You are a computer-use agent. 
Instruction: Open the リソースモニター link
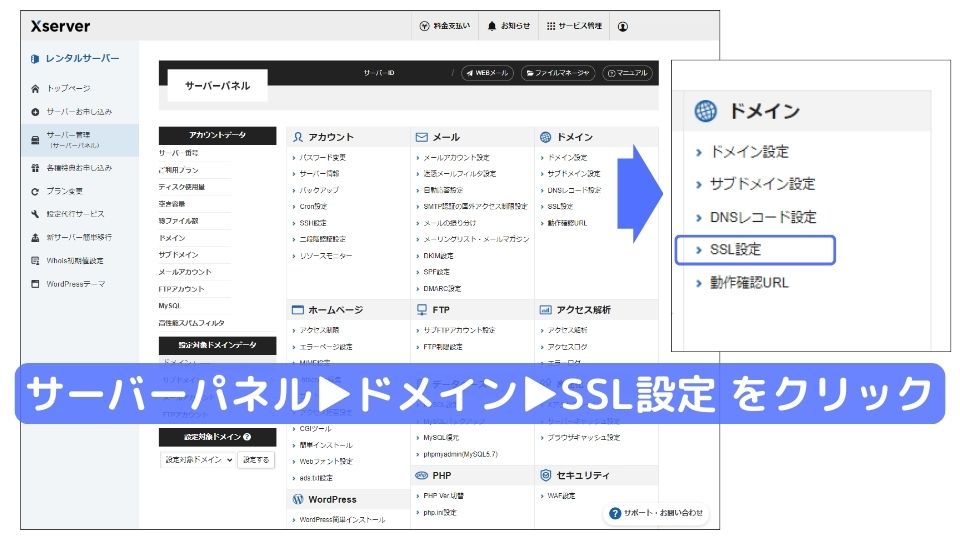click(x=325, y=256)
